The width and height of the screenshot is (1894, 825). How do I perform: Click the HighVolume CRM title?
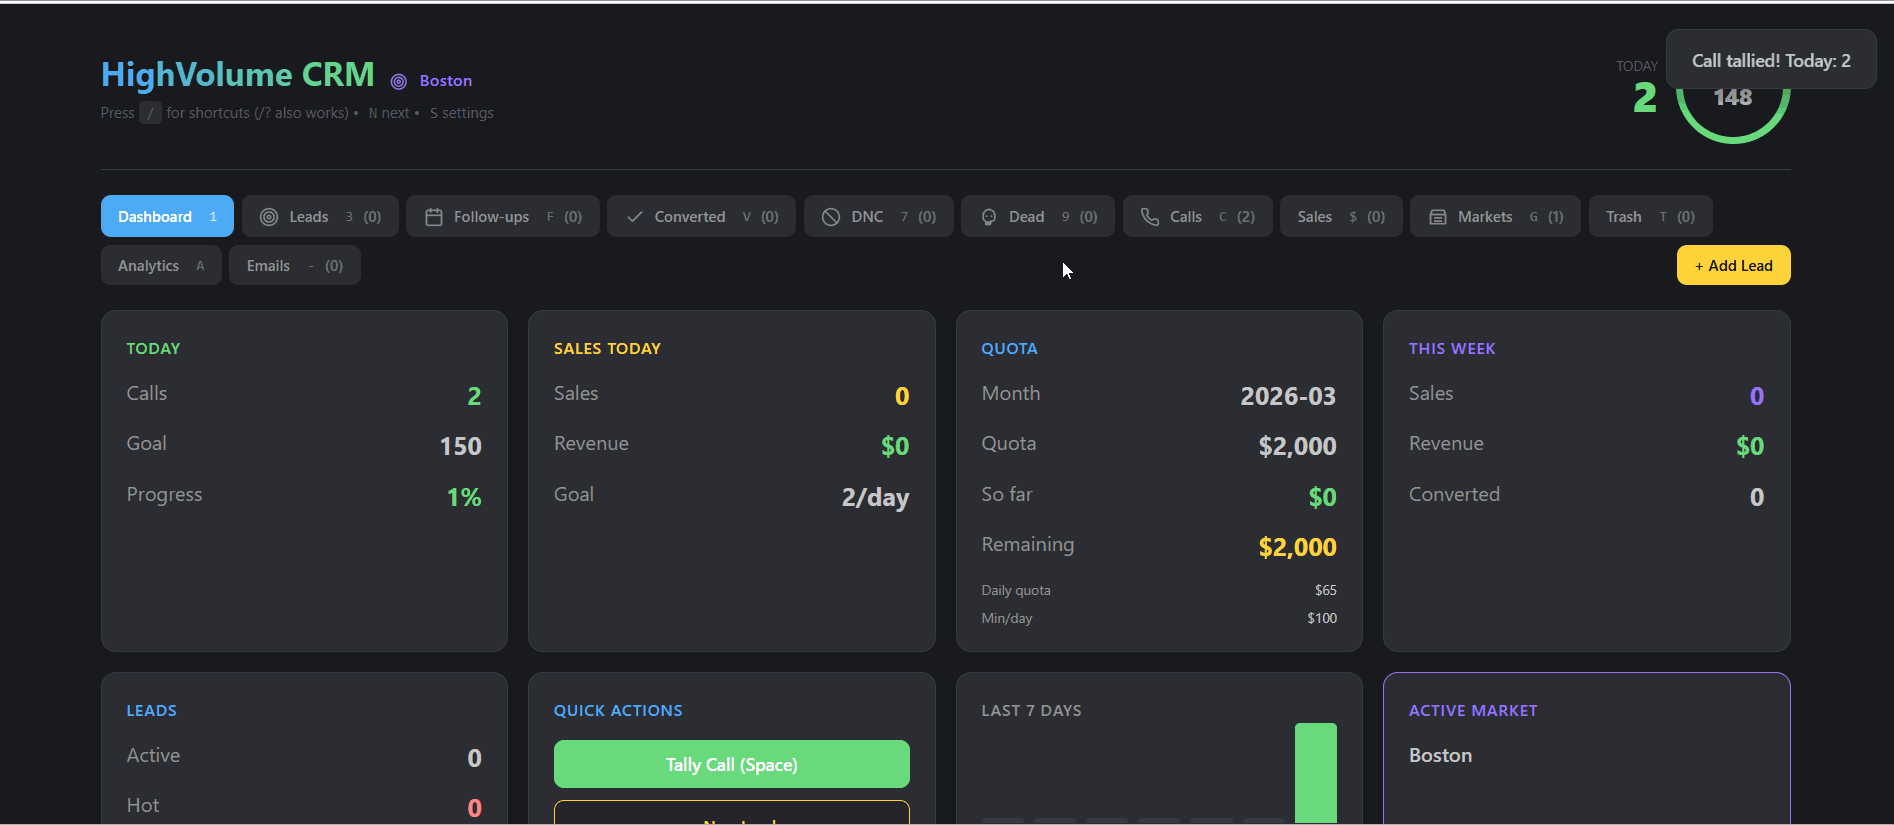click(x=238, y=74)
